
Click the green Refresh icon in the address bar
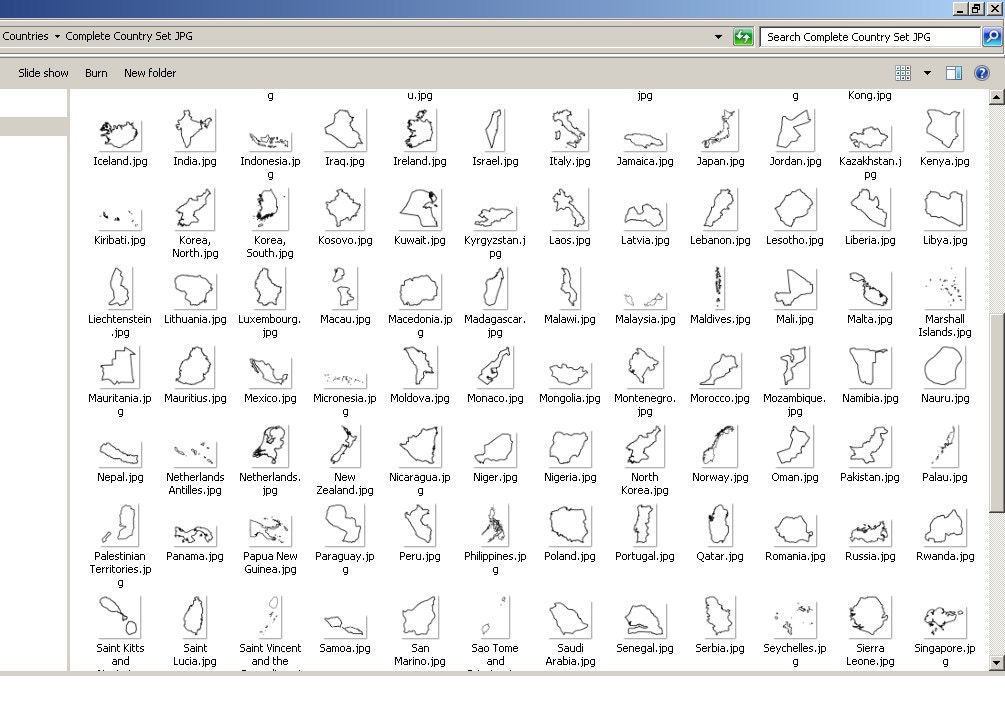point(742,36)
